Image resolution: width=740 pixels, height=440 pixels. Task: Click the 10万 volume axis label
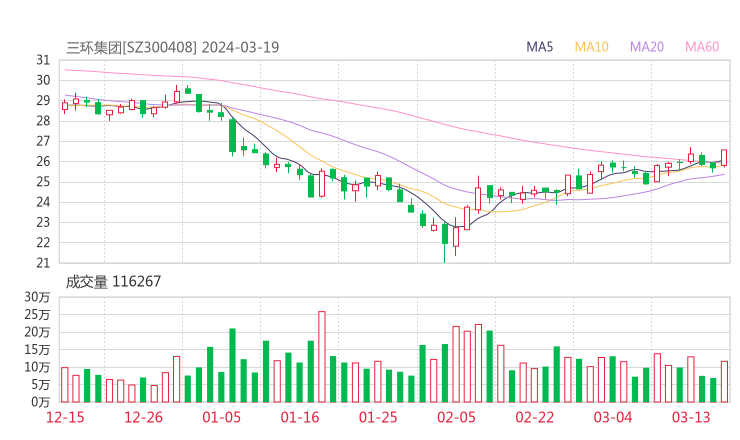tap(37, 367)
